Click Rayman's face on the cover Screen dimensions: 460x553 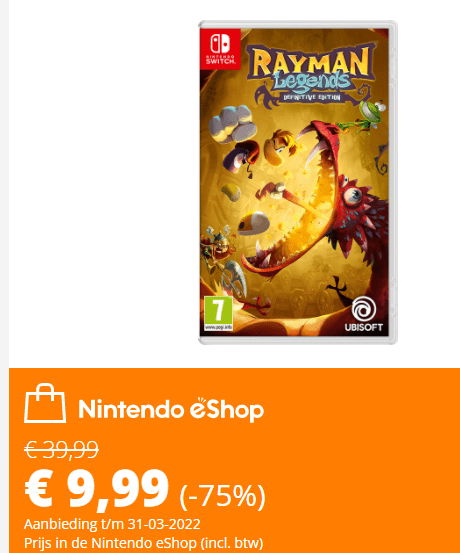point(280,145)
